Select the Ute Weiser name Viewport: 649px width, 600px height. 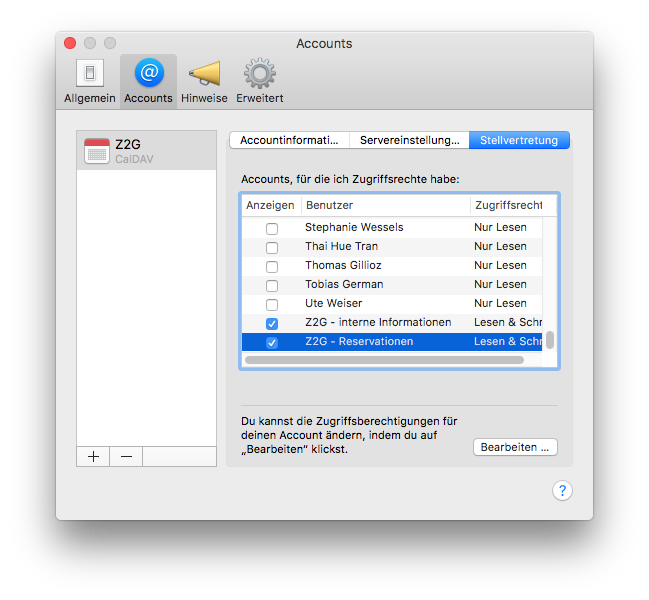(334, 303)
